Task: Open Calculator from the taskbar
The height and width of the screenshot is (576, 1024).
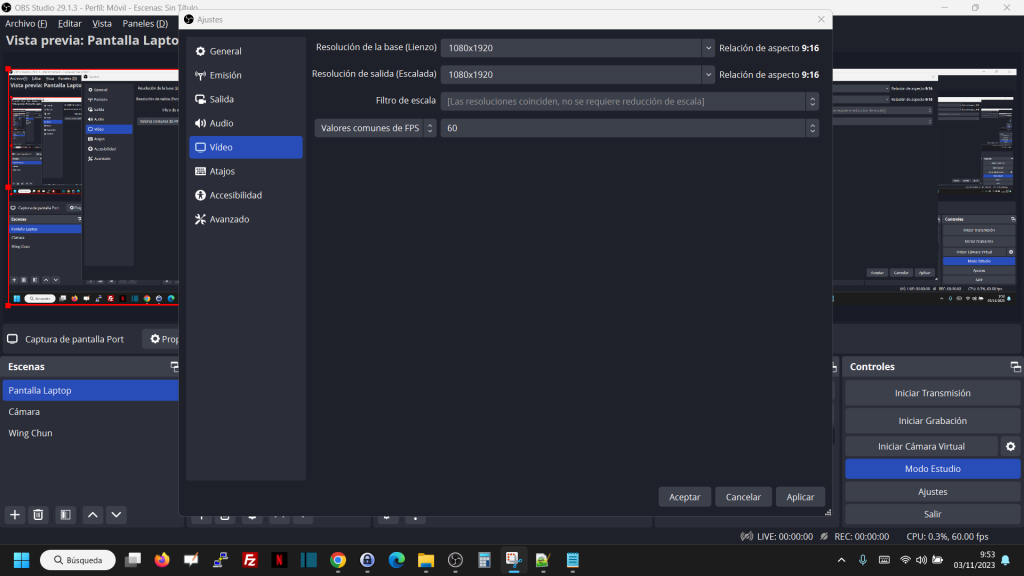Action: click(485, 560)
